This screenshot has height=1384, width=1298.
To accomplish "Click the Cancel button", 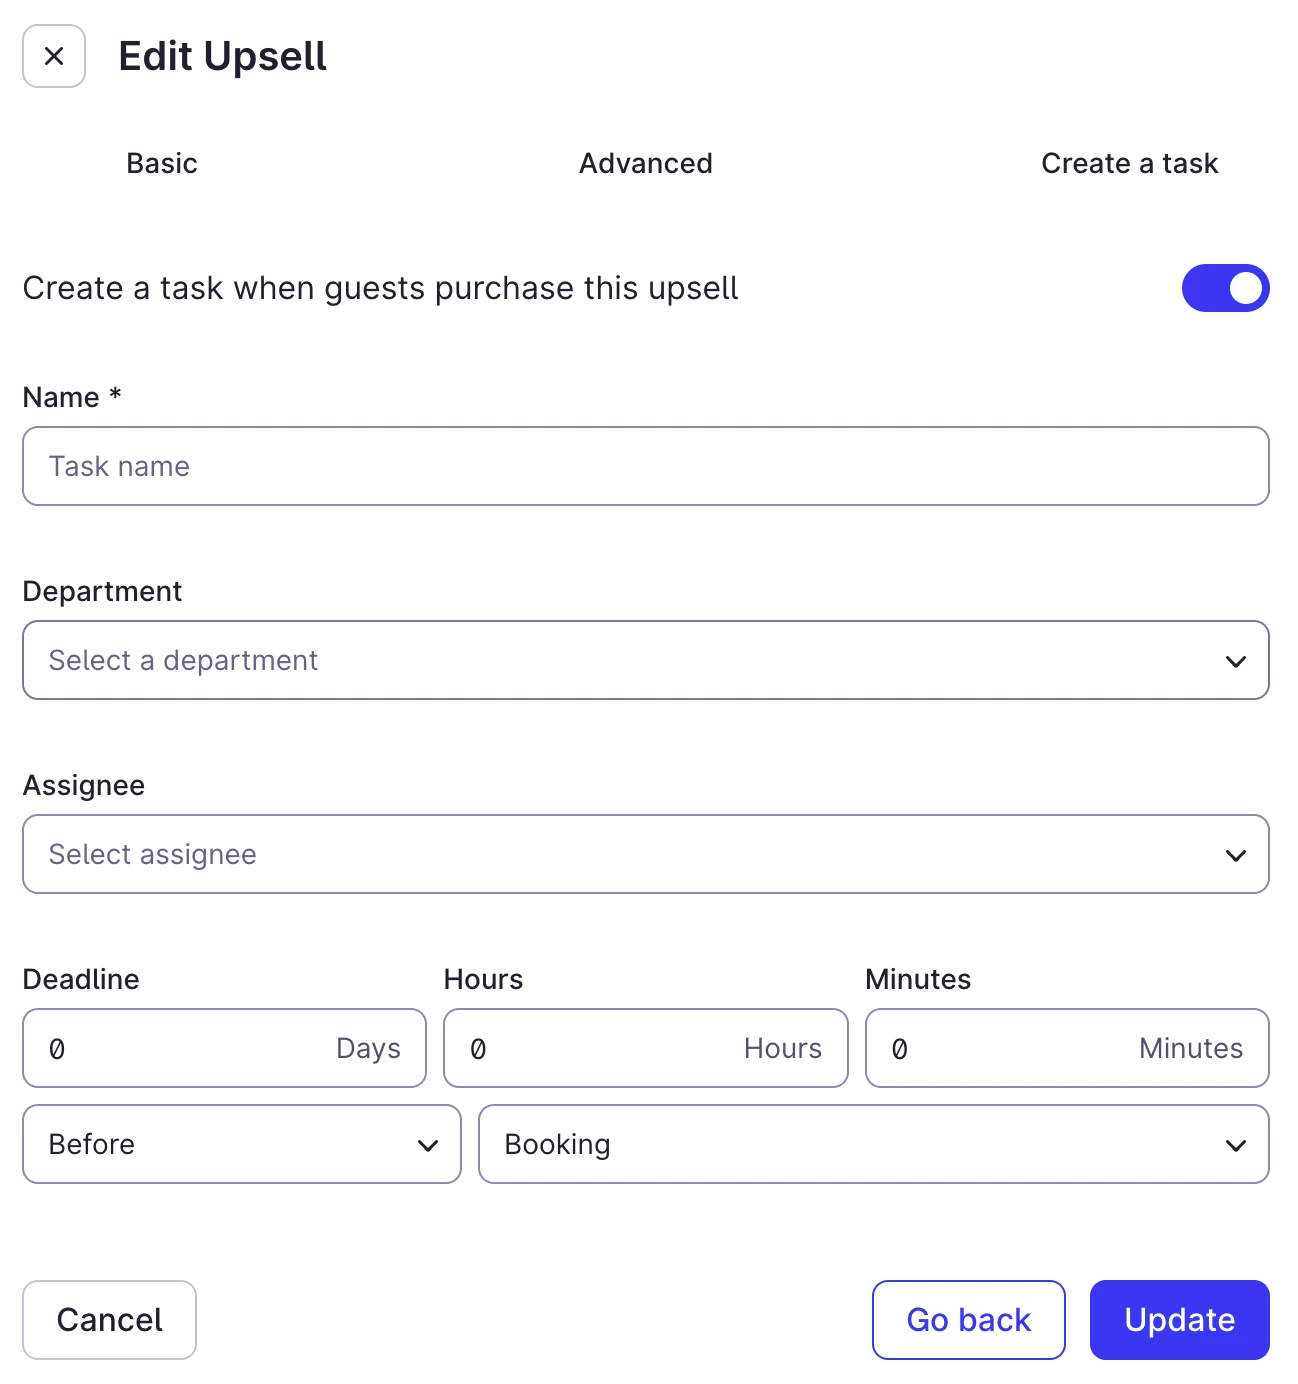I will pos(109,1320).
